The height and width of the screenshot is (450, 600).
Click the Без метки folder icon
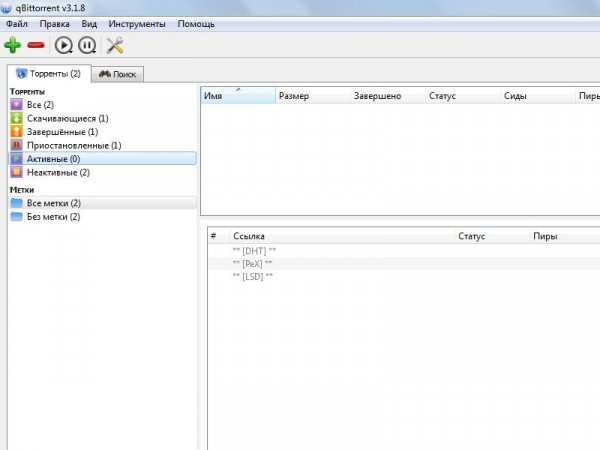16,217
